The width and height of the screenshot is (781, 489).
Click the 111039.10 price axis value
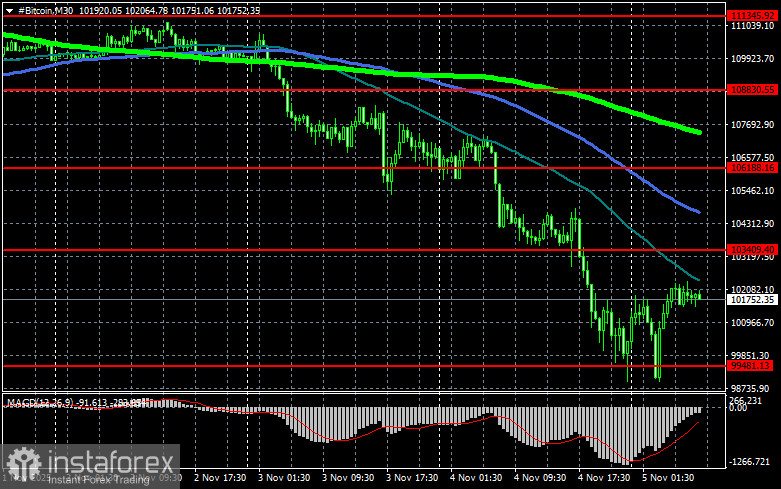(752, 26)
